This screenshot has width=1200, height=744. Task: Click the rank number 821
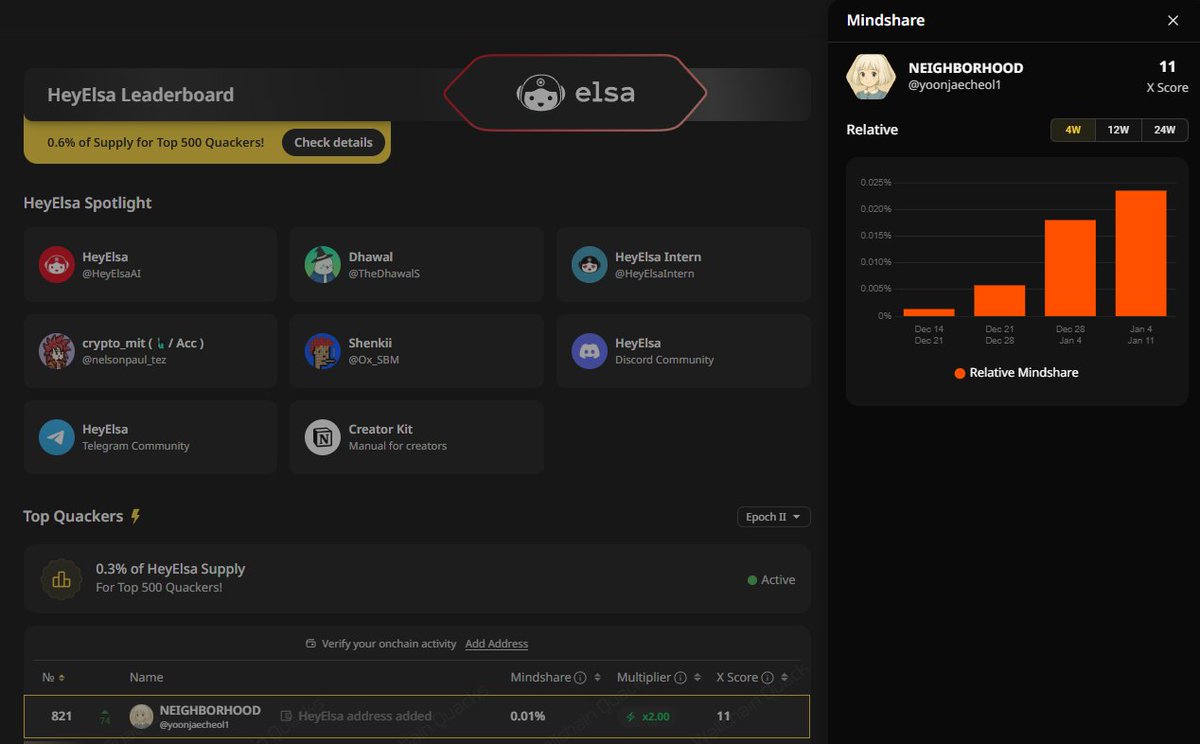click(x=62, y=716)
